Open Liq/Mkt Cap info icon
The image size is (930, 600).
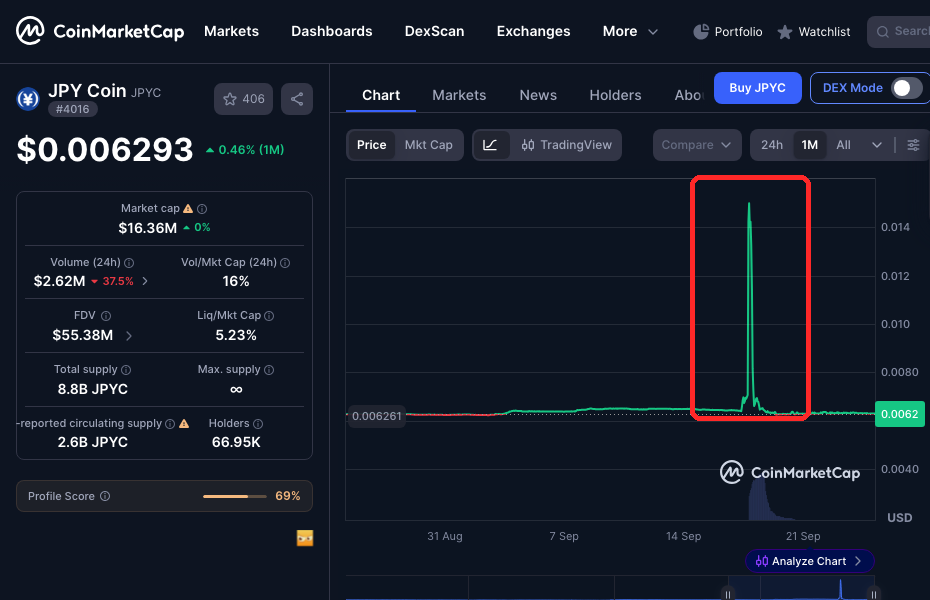click(x=269, y=316)
